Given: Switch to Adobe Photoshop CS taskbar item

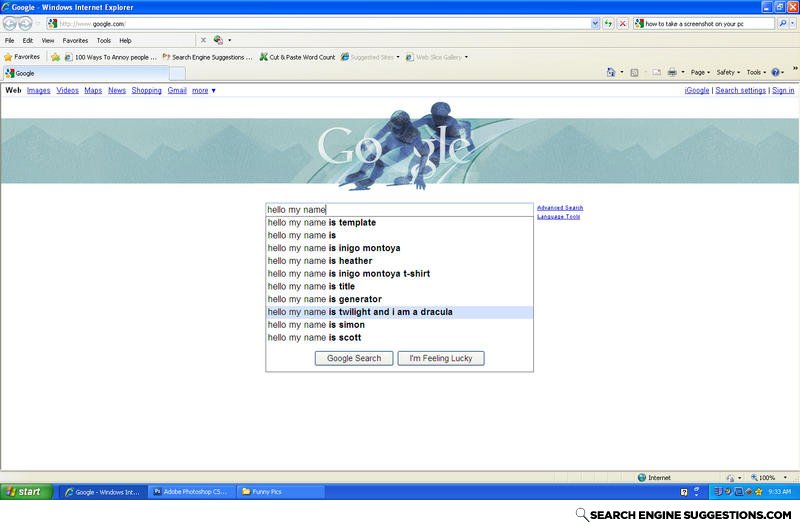Looking at the screenshot, I should coord(192,492).
